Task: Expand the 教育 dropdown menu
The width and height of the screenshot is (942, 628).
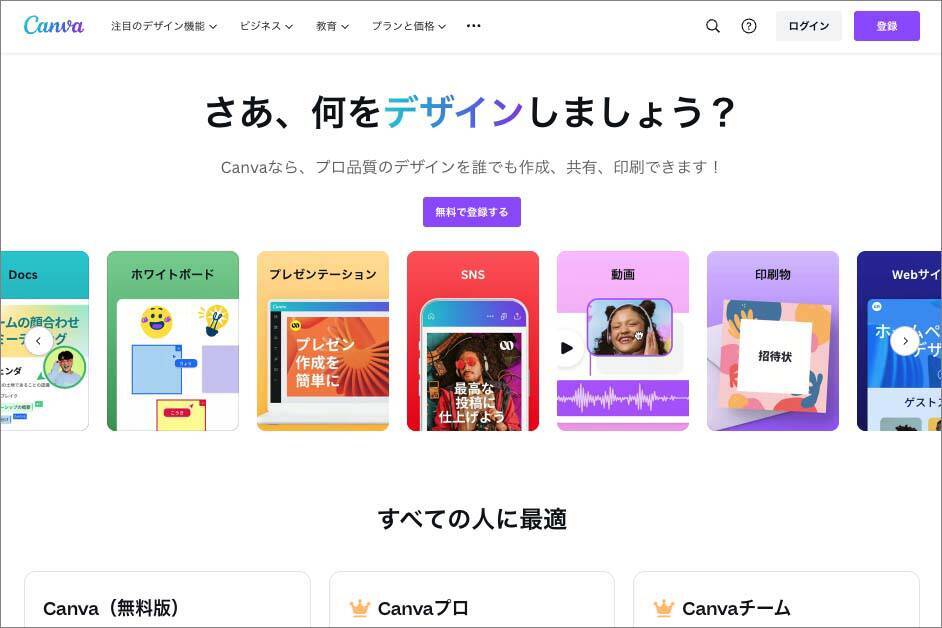Action: coord(332,26)
